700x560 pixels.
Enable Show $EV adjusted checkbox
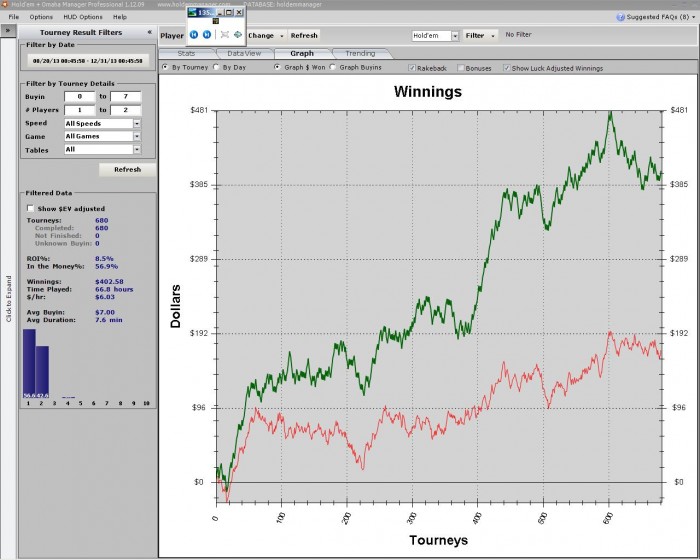pyautogui.click(x=30, y=208)
